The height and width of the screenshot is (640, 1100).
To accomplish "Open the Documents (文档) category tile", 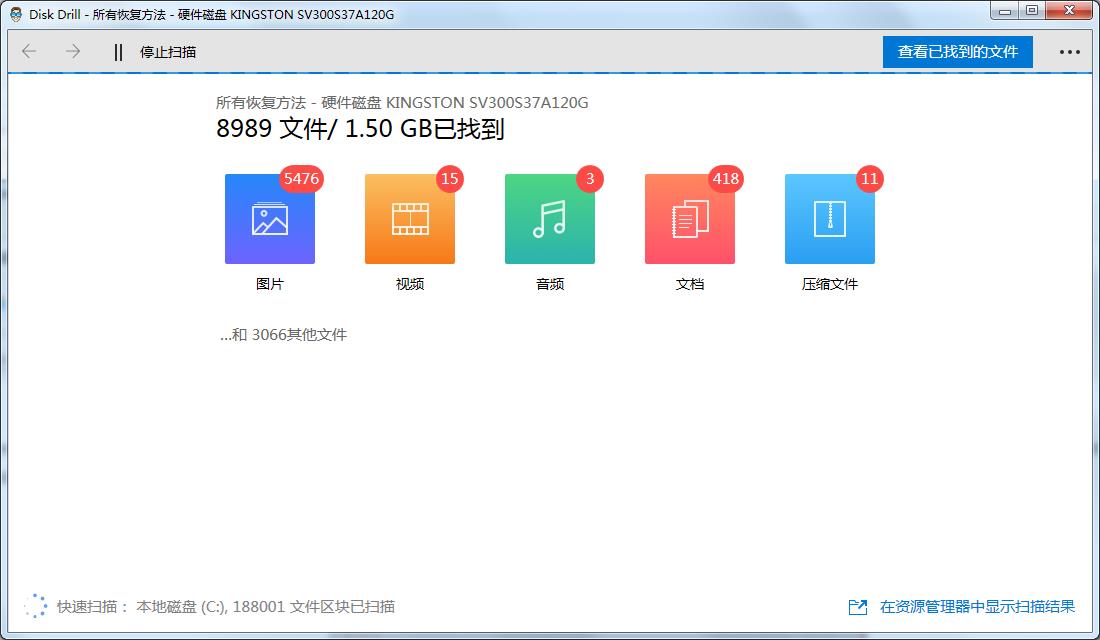I will click(x=690, y=219).
